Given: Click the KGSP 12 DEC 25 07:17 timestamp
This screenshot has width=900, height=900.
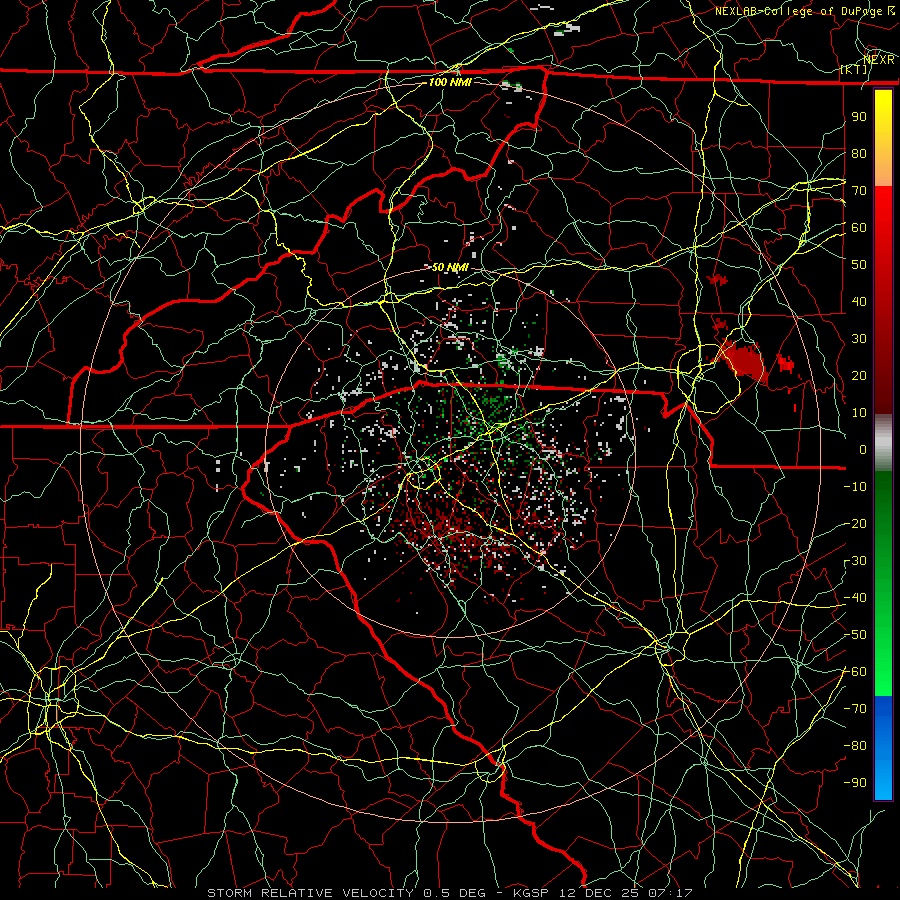Looking at the screenshot, I should point(604,893).
